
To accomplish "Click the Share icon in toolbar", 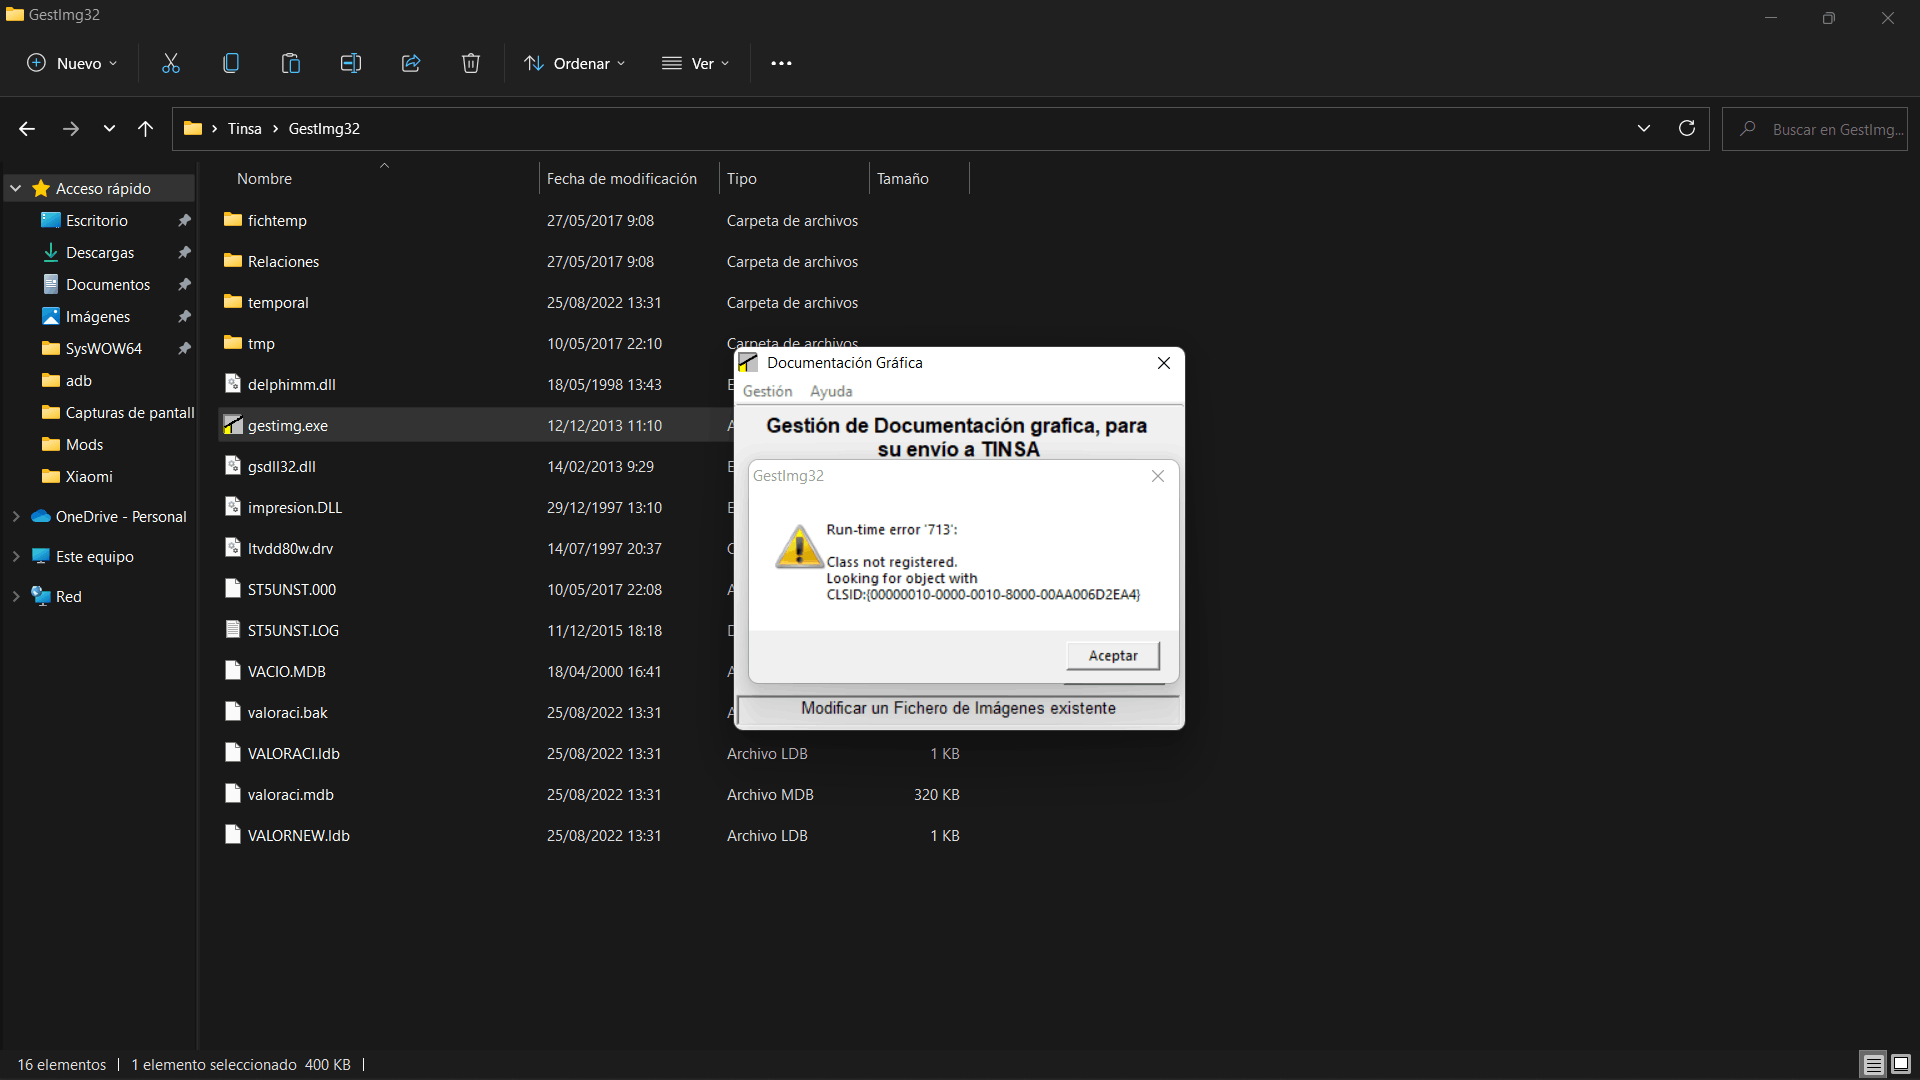I will [x=411, y=63].
